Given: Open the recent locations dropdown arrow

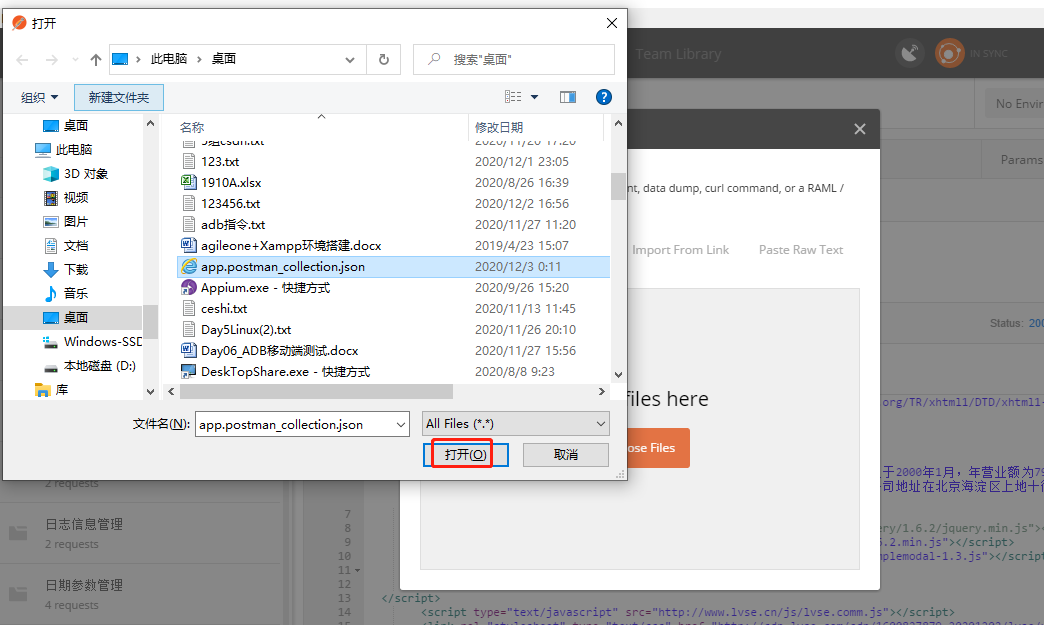Looking at the screenshot, I should (x=75, y=60).
